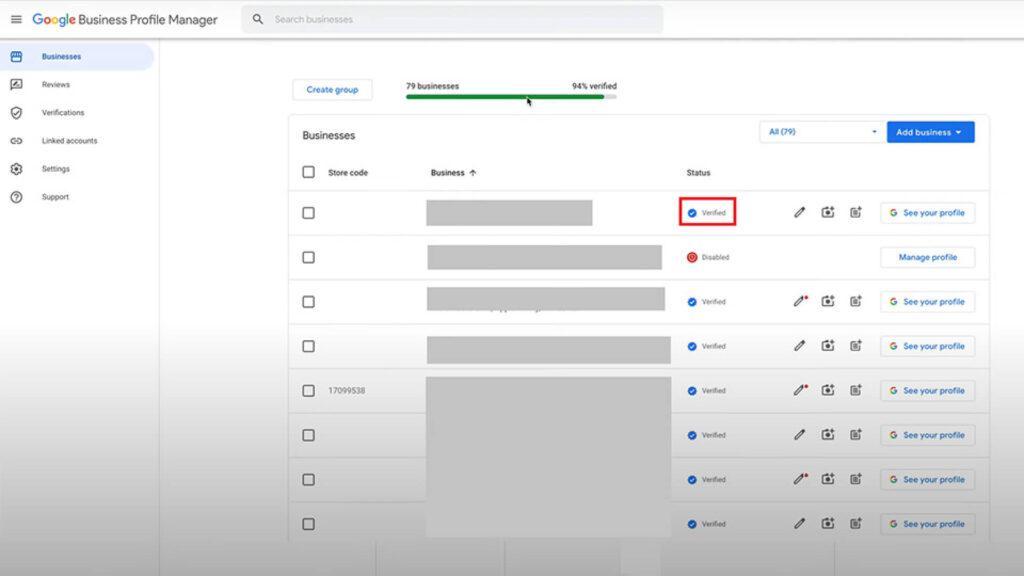1024x576 pixels.
Task: Add a photo to store 17099538
Action: 827,390
